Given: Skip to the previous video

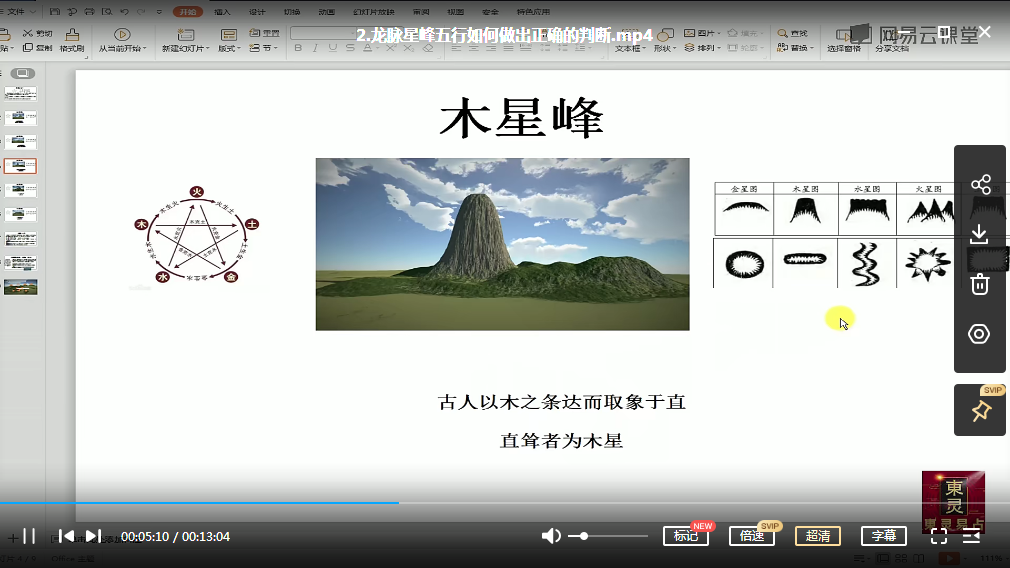Looking at the screenshot, I should point(66,536).
